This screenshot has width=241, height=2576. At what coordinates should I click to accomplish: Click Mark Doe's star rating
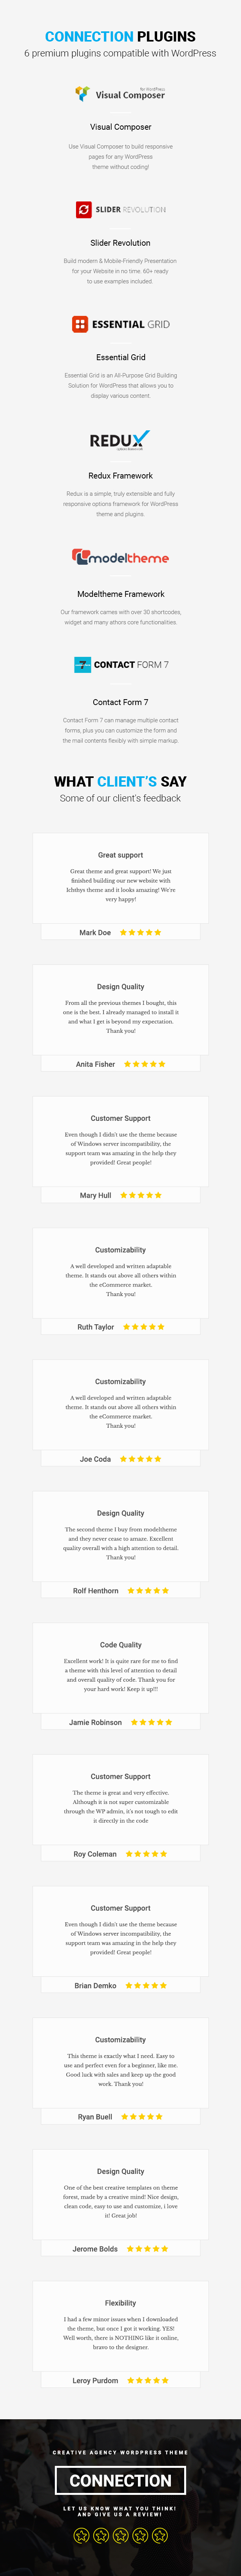pos(140,932)
